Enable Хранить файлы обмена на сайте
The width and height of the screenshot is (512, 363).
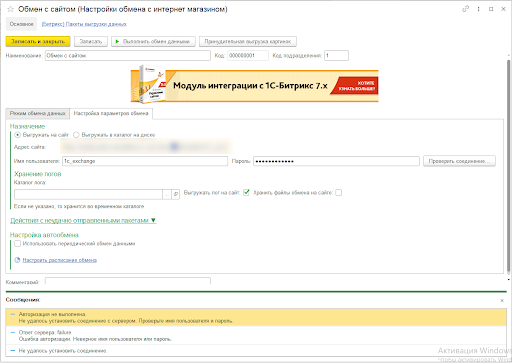pos(339,193)
